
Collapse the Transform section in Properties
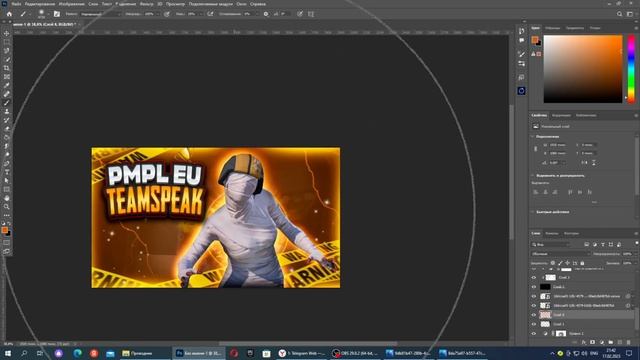533,136
